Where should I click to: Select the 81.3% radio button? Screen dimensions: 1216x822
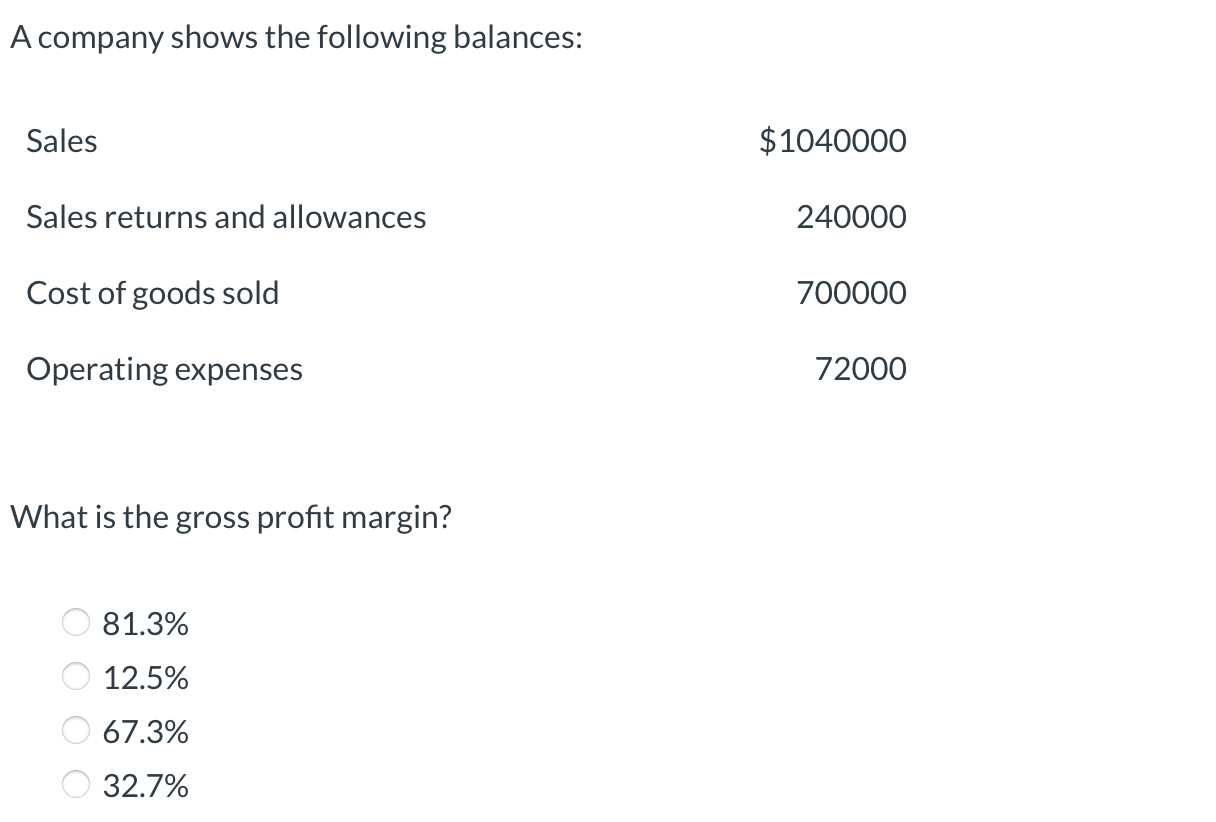[75, 622]
